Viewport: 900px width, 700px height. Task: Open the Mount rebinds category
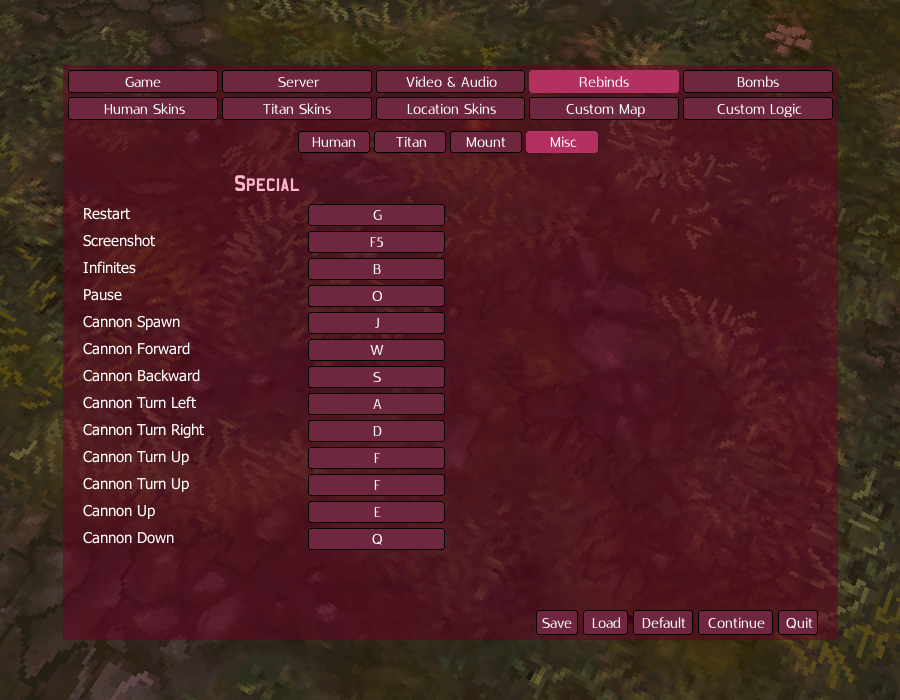click(x=485, y=141)
